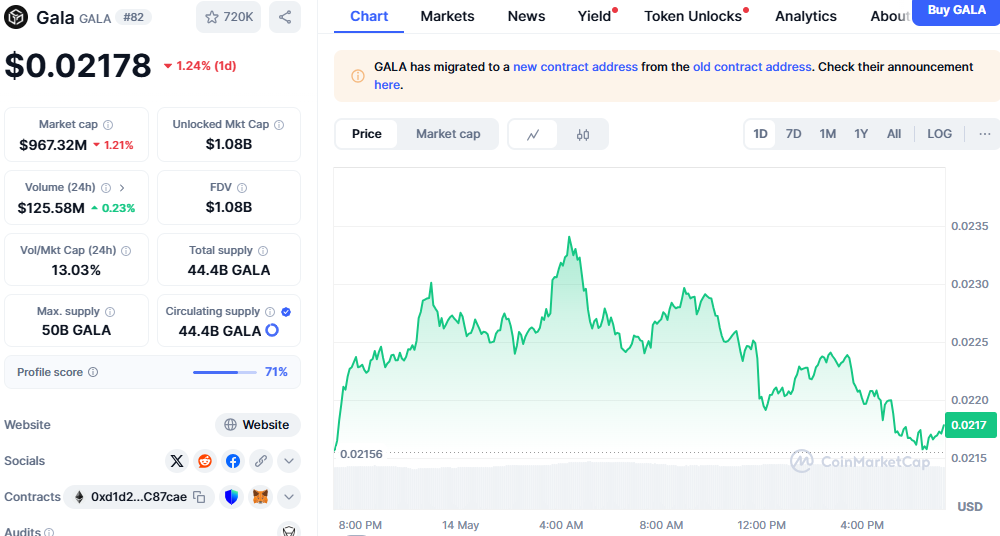Click verified badge next to Circulating supply
The height and width of the screenshot is (536, 1000).
pos(286,311)
